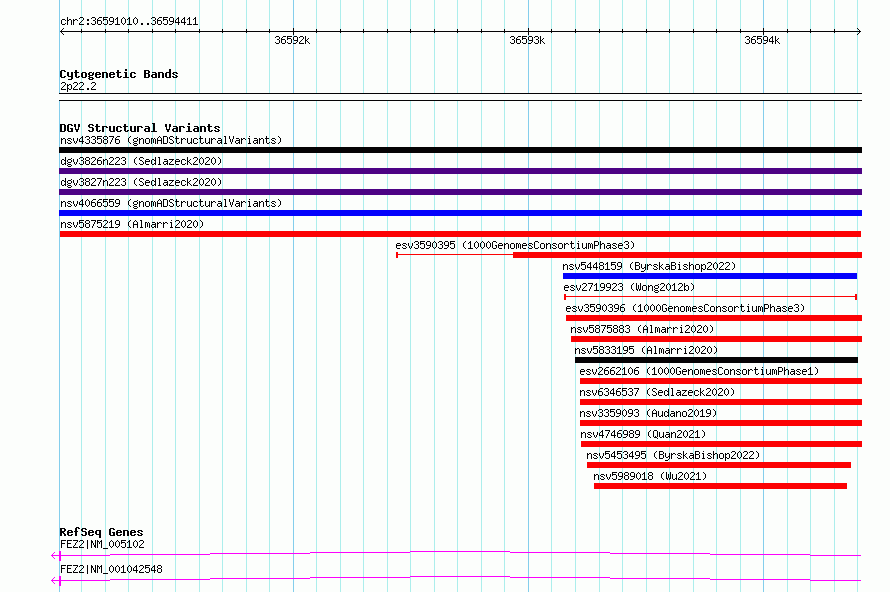Open the dgv3826n223 (Sedlazeck2020) label
Viewport: 890px width, 592px height.
pos(141,161)
